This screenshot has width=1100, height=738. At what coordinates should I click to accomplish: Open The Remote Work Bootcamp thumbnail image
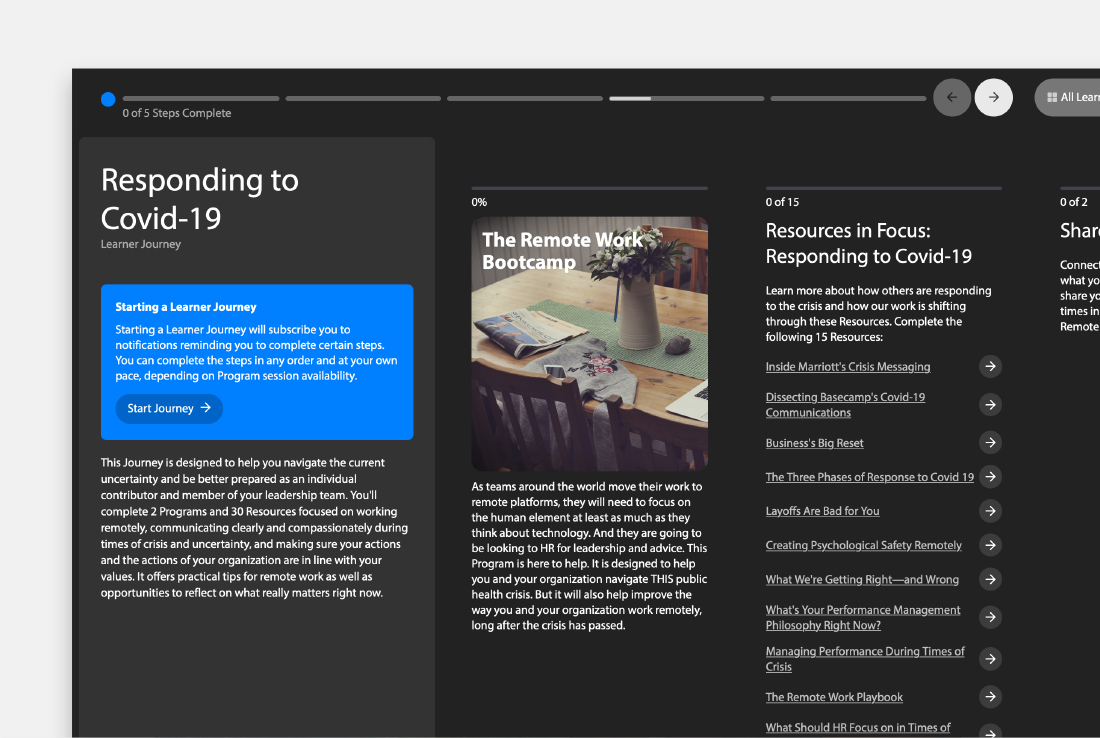click(x=589, y=344)
